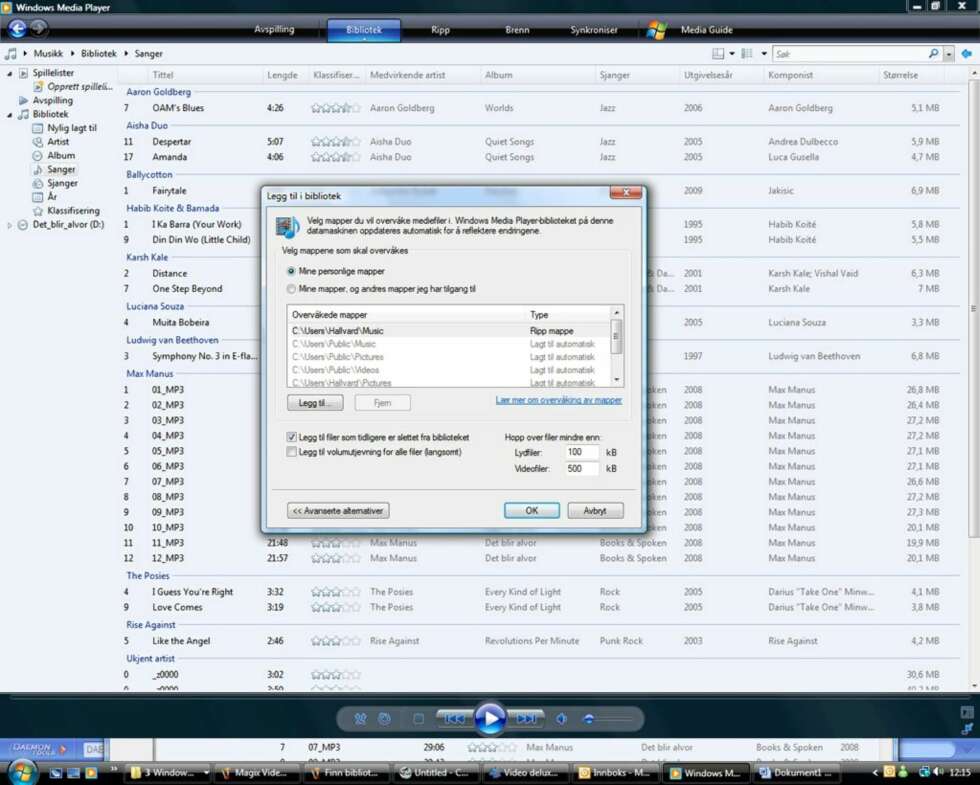Open the Media Guide tab
Image resolution: width=980 pixels, height=785 pixels.
(x=706, y=29)
